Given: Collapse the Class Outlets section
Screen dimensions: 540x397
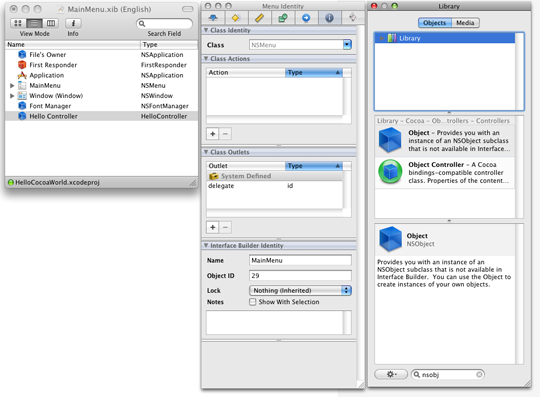Looking at the screenshot, I should (x=206, y=152).
